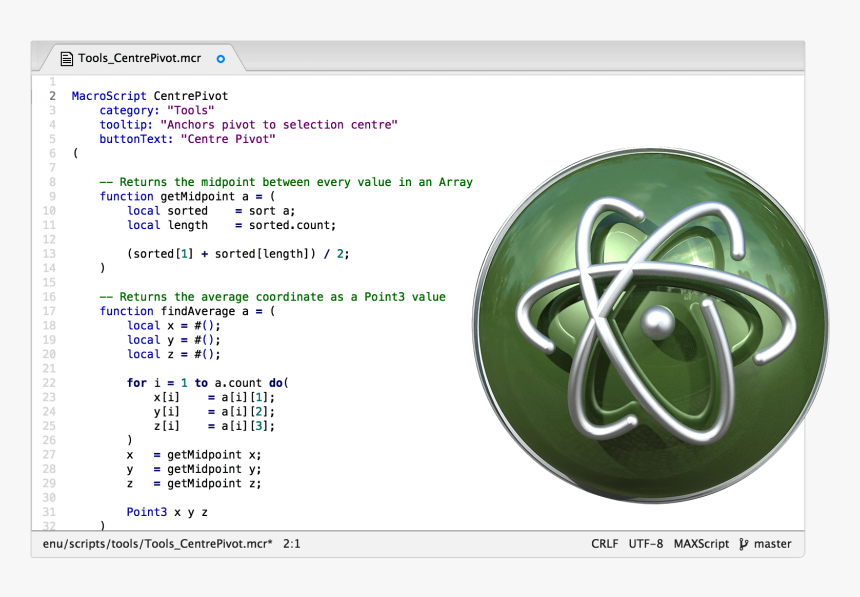This screenshot has width=860, height=597.
Task: Click 'getMidpoint x;' on line 27
Action: [x=214, y=455]
